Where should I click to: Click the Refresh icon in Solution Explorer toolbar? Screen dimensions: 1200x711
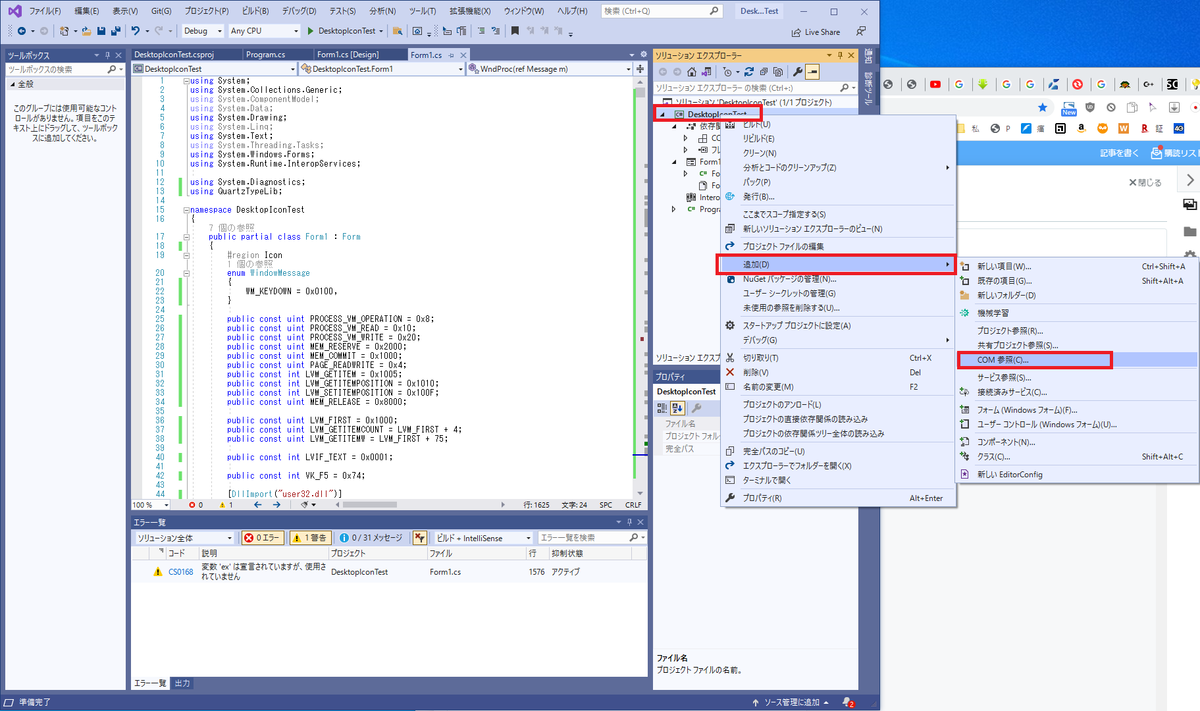[748, 72]
